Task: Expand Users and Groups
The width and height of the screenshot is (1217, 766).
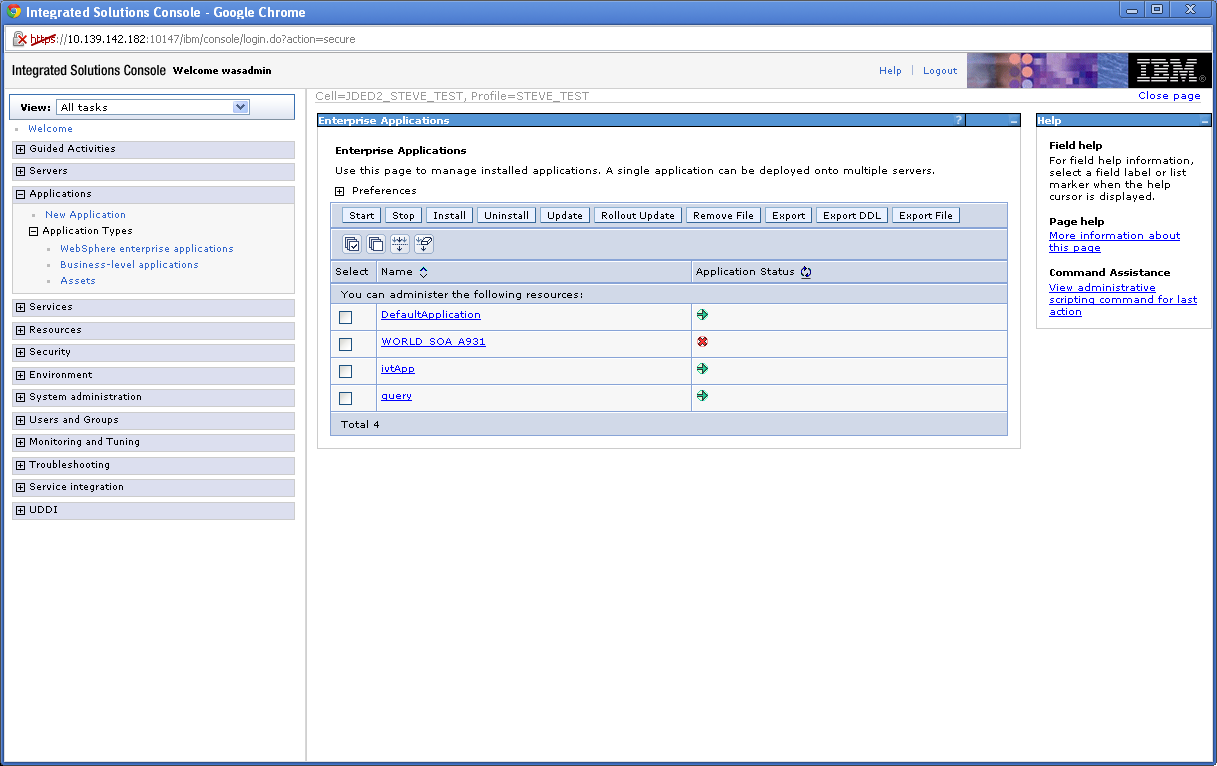Action: click(x=20, y=421)
